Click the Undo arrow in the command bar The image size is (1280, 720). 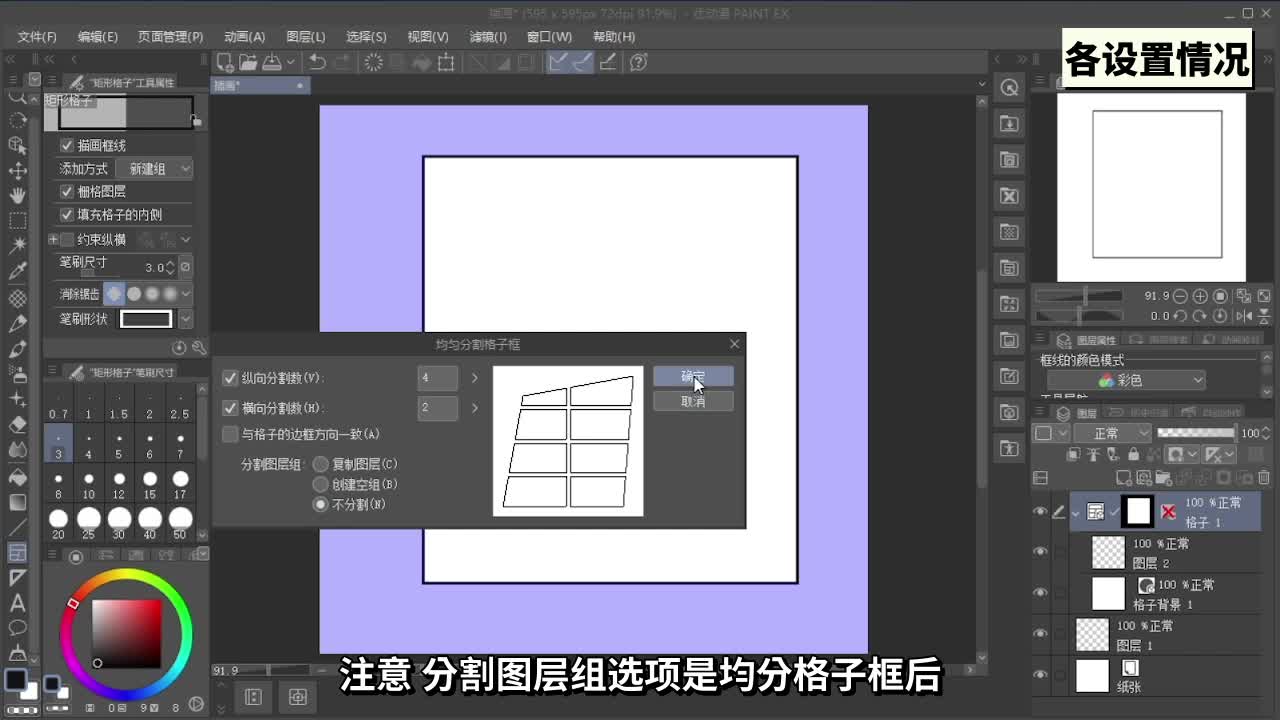coord(317,62)
